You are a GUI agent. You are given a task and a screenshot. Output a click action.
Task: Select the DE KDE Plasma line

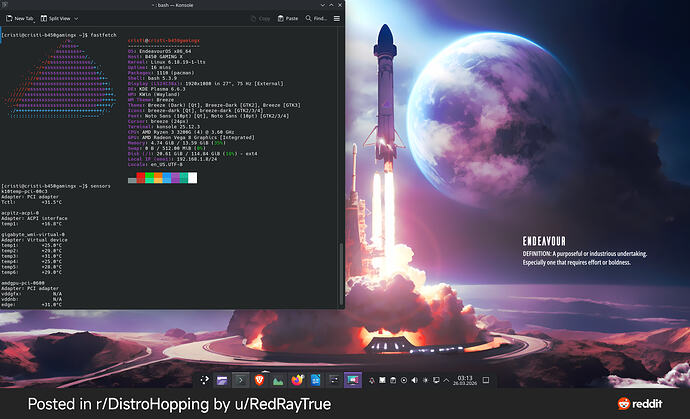tap(156, 89)
